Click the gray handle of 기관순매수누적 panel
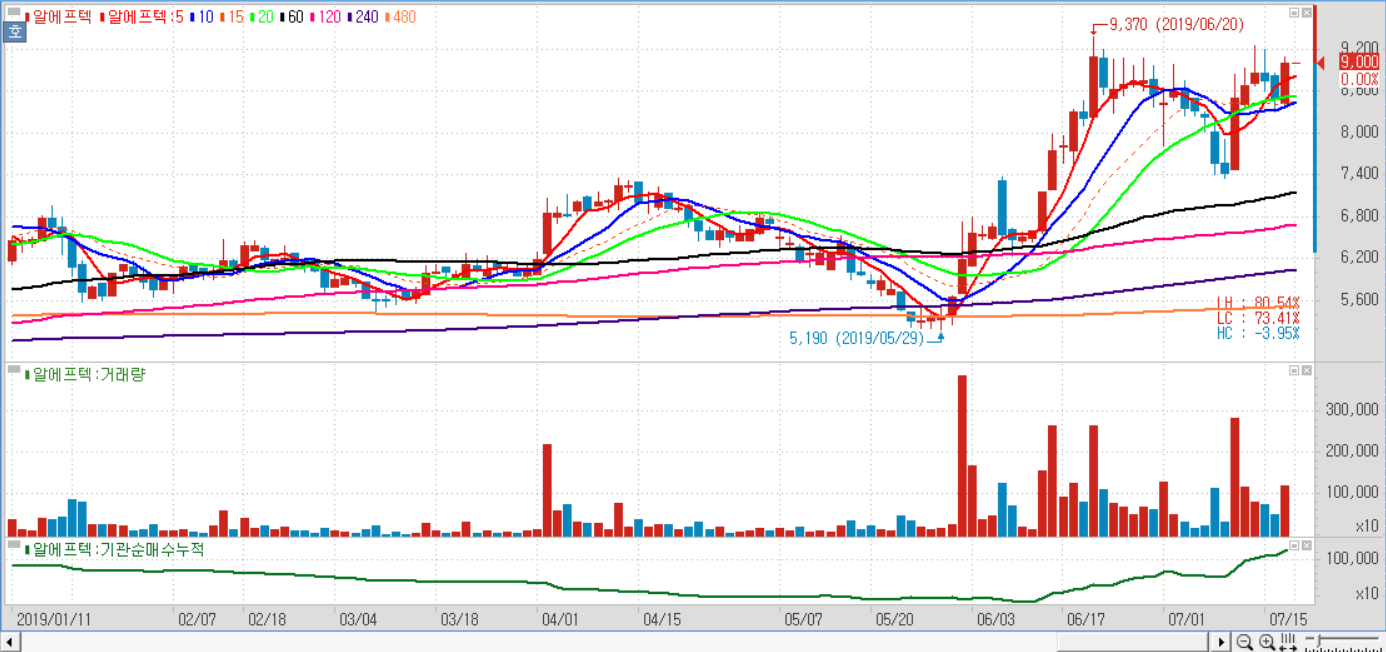1386x652 pixels. [x=14, y=545]
